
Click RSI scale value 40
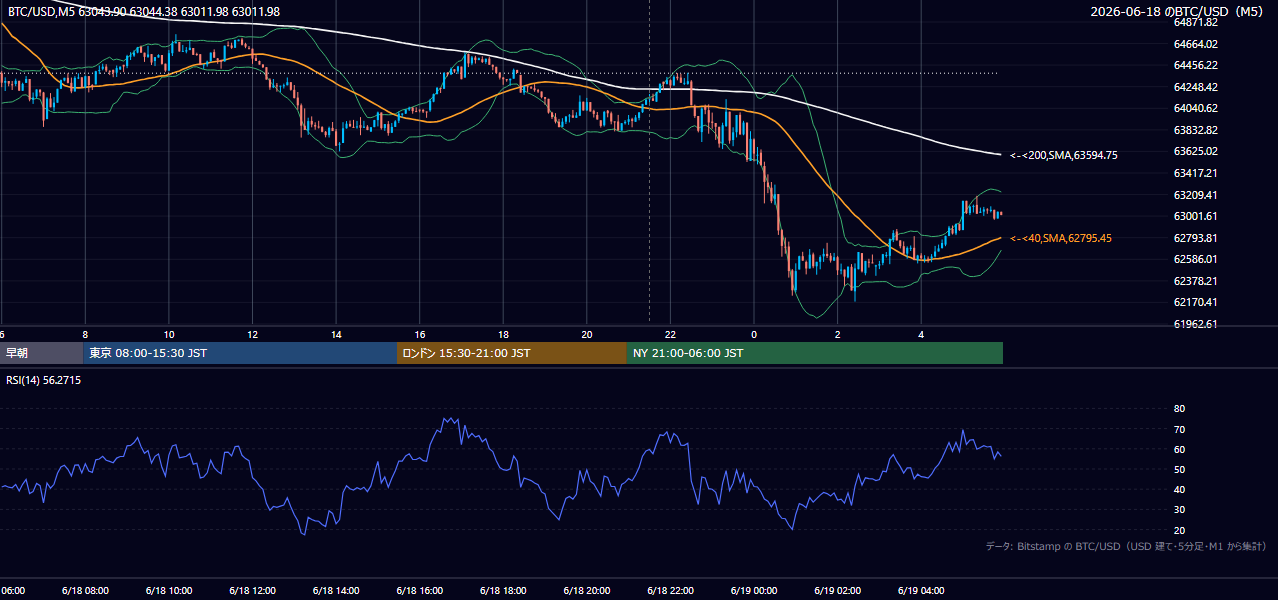(x=1179, y=489)
